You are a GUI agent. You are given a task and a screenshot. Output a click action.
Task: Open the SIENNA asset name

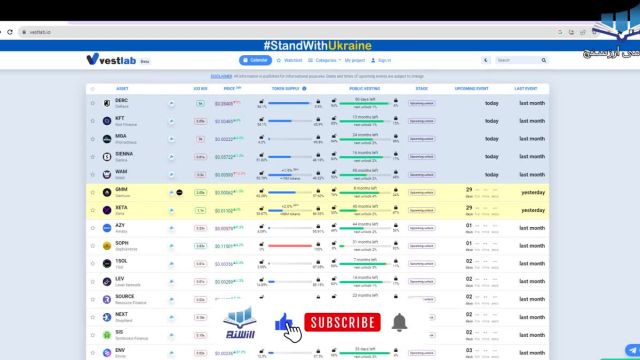pos(124,154)
